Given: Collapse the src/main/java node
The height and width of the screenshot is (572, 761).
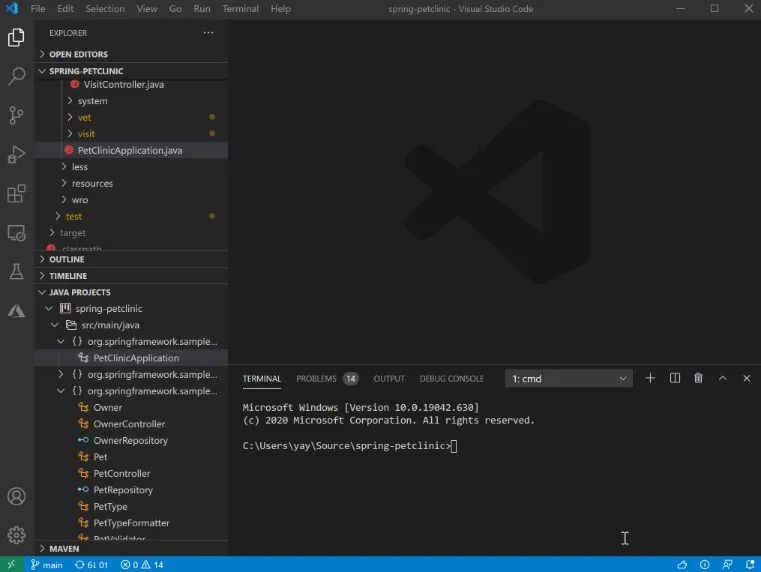Looking at the screenshot, I should (x=131, y=325).
